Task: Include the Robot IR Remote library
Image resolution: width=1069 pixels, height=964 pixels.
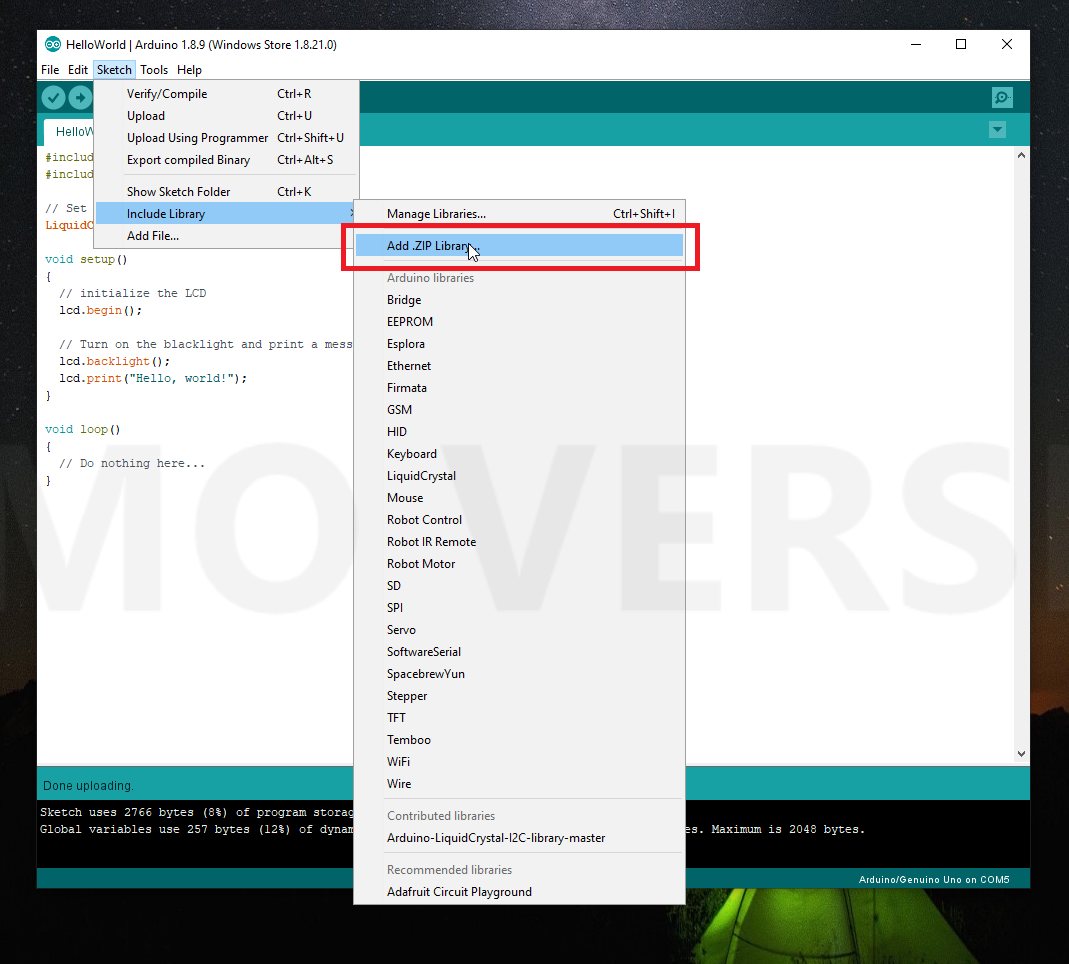Action: (x=519, y=542)
